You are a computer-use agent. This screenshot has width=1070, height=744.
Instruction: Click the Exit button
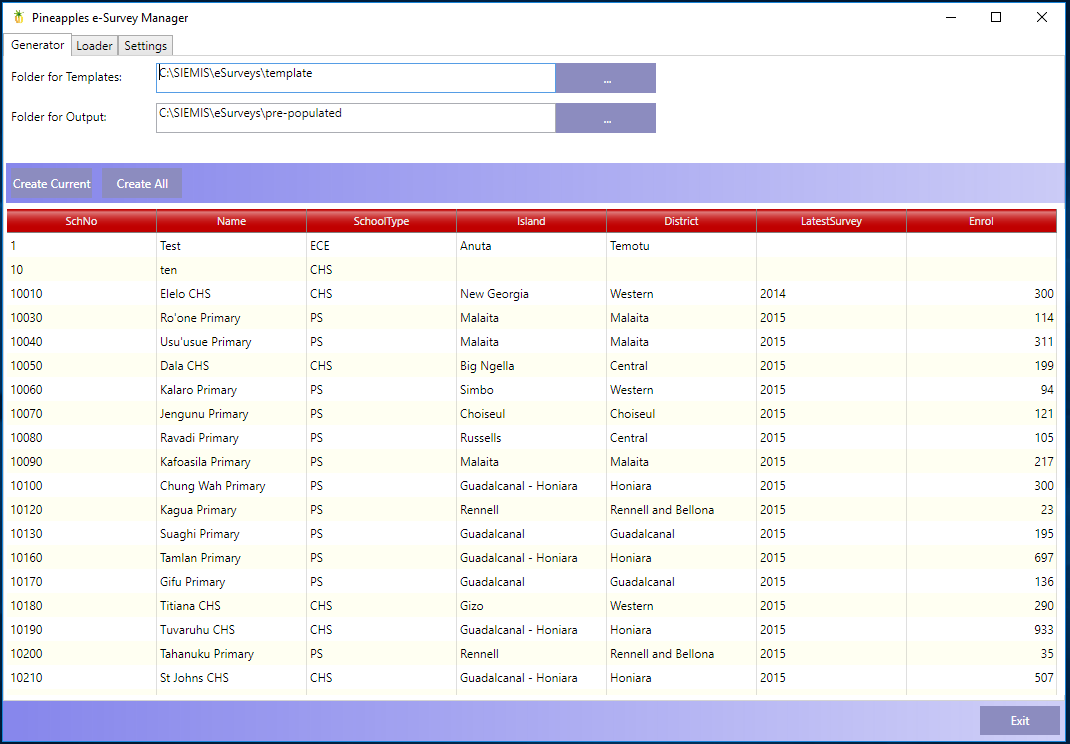pos(1019,721)
